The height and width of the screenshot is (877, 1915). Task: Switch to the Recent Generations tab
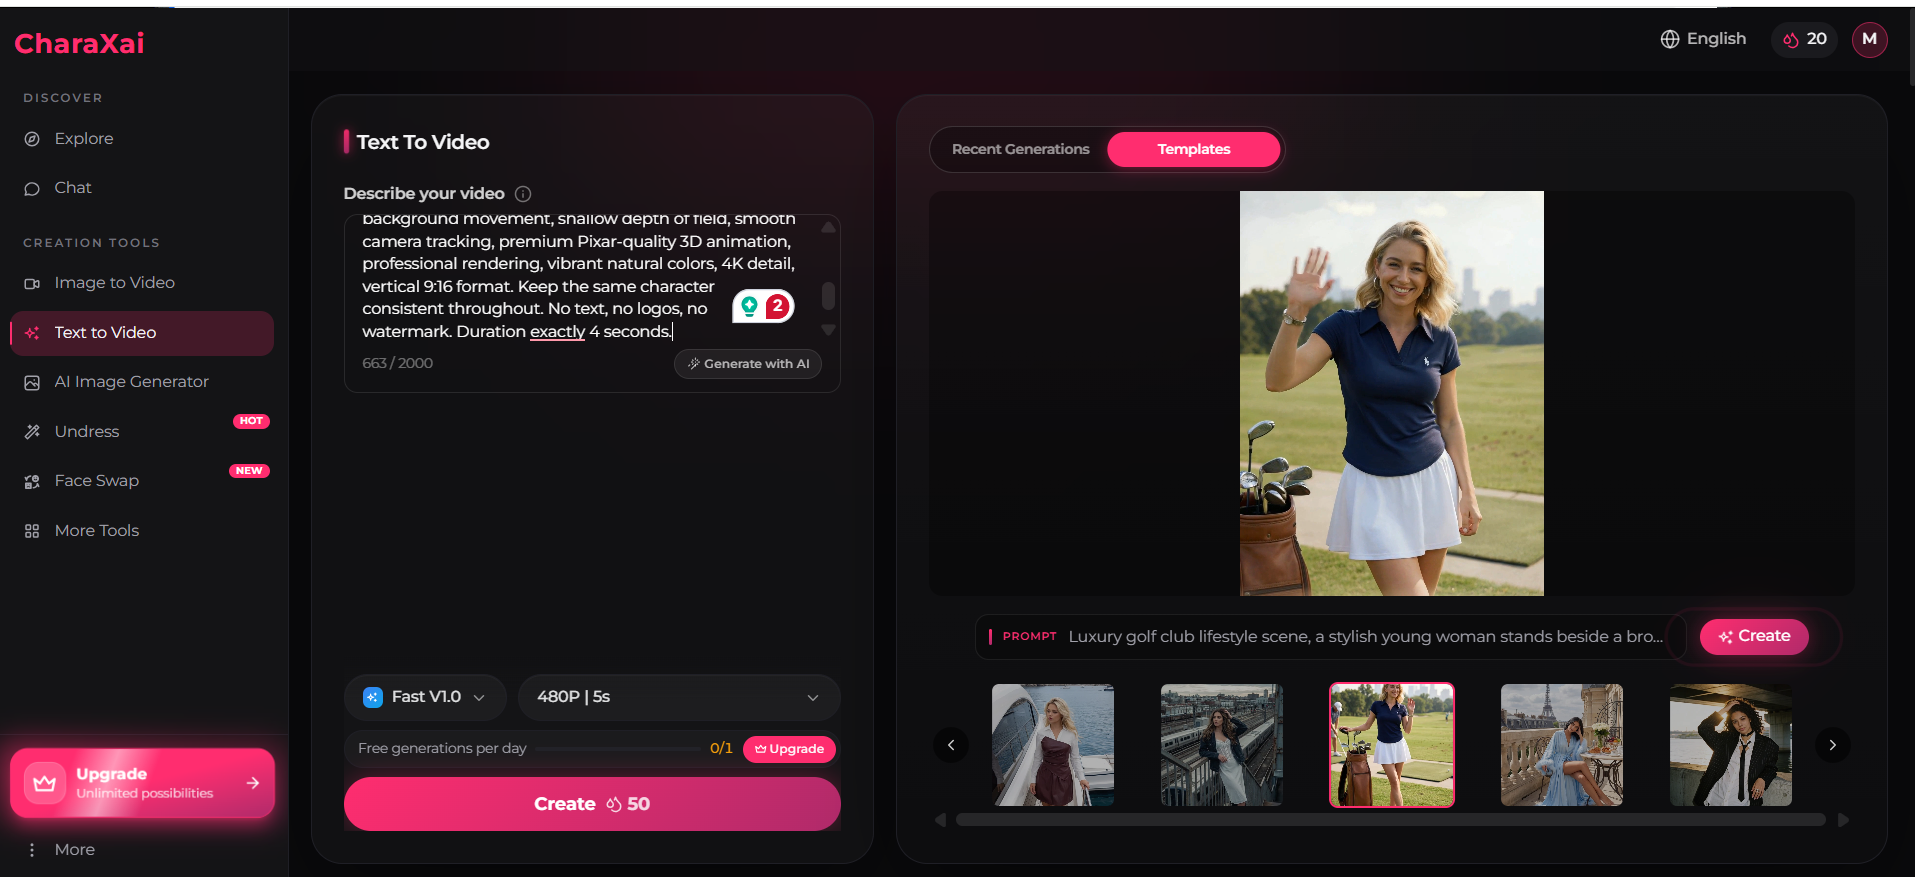(1020, 149)
